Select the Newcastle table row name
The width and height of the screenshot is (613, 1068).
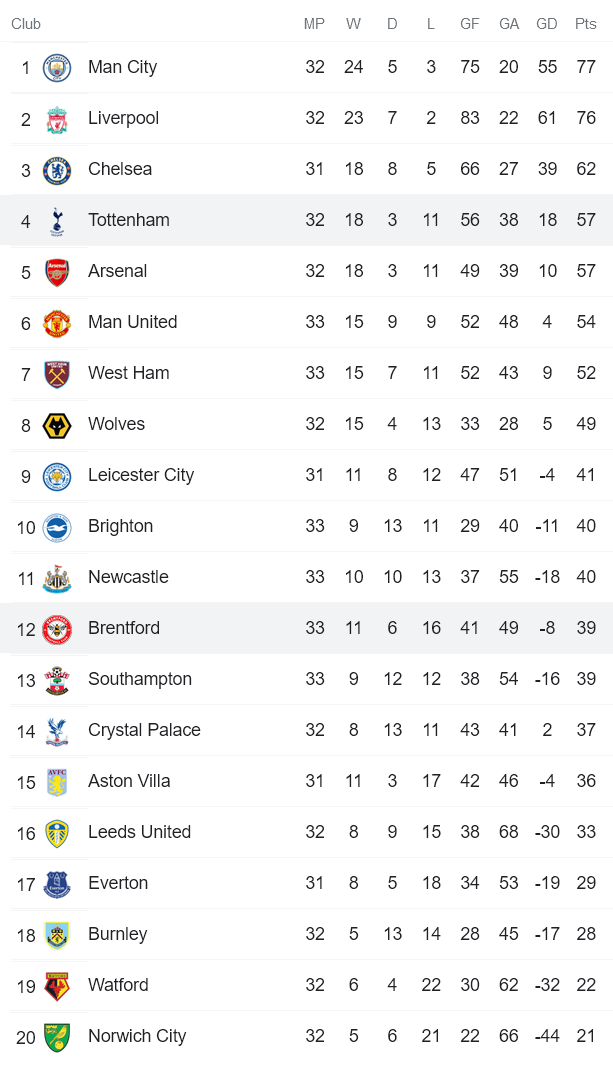tap(128, 577)
